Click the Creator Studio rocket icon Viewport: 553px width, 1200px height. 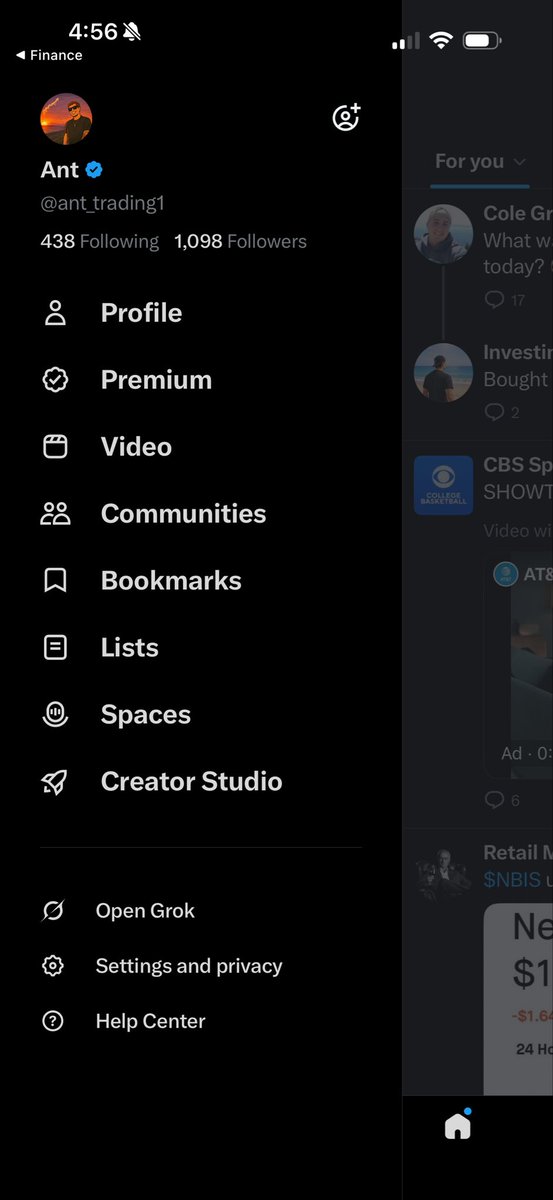coord(55,782)
